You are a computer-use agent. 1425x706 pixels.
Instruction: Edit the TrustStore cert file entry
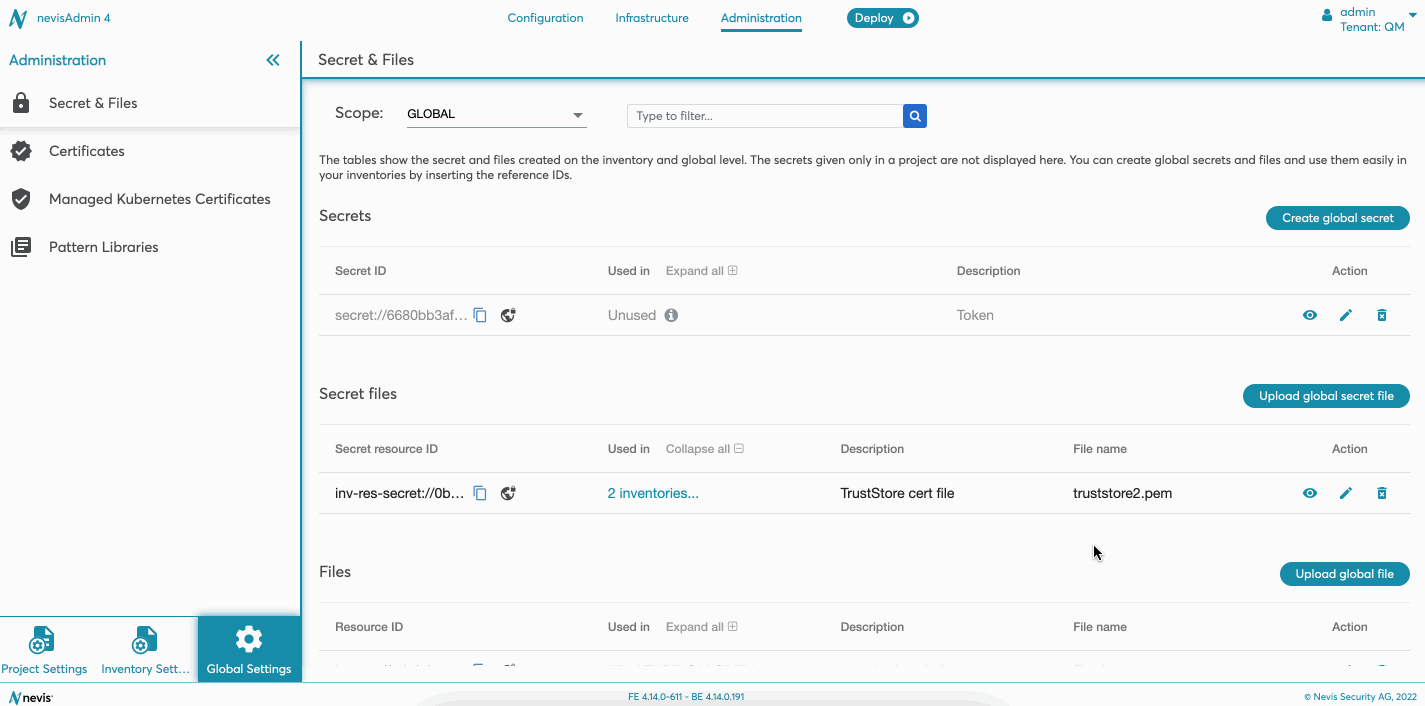(x=1346, y=493)
